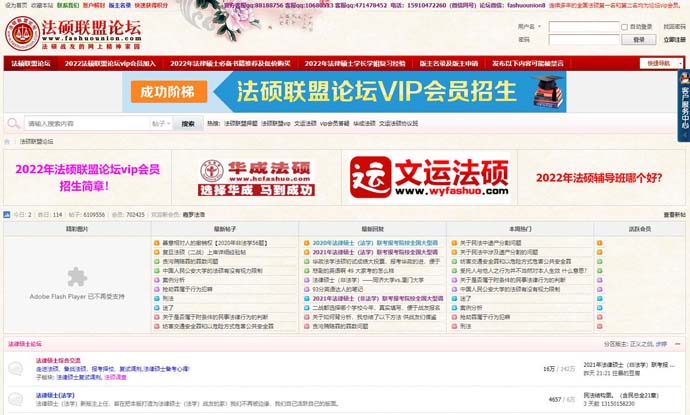Open the 2022年法律硕士必备书籍推荐及低价购买 nav item
Image resolution: width=690 pixels, height=415 pixels.
tap(230, 63)
